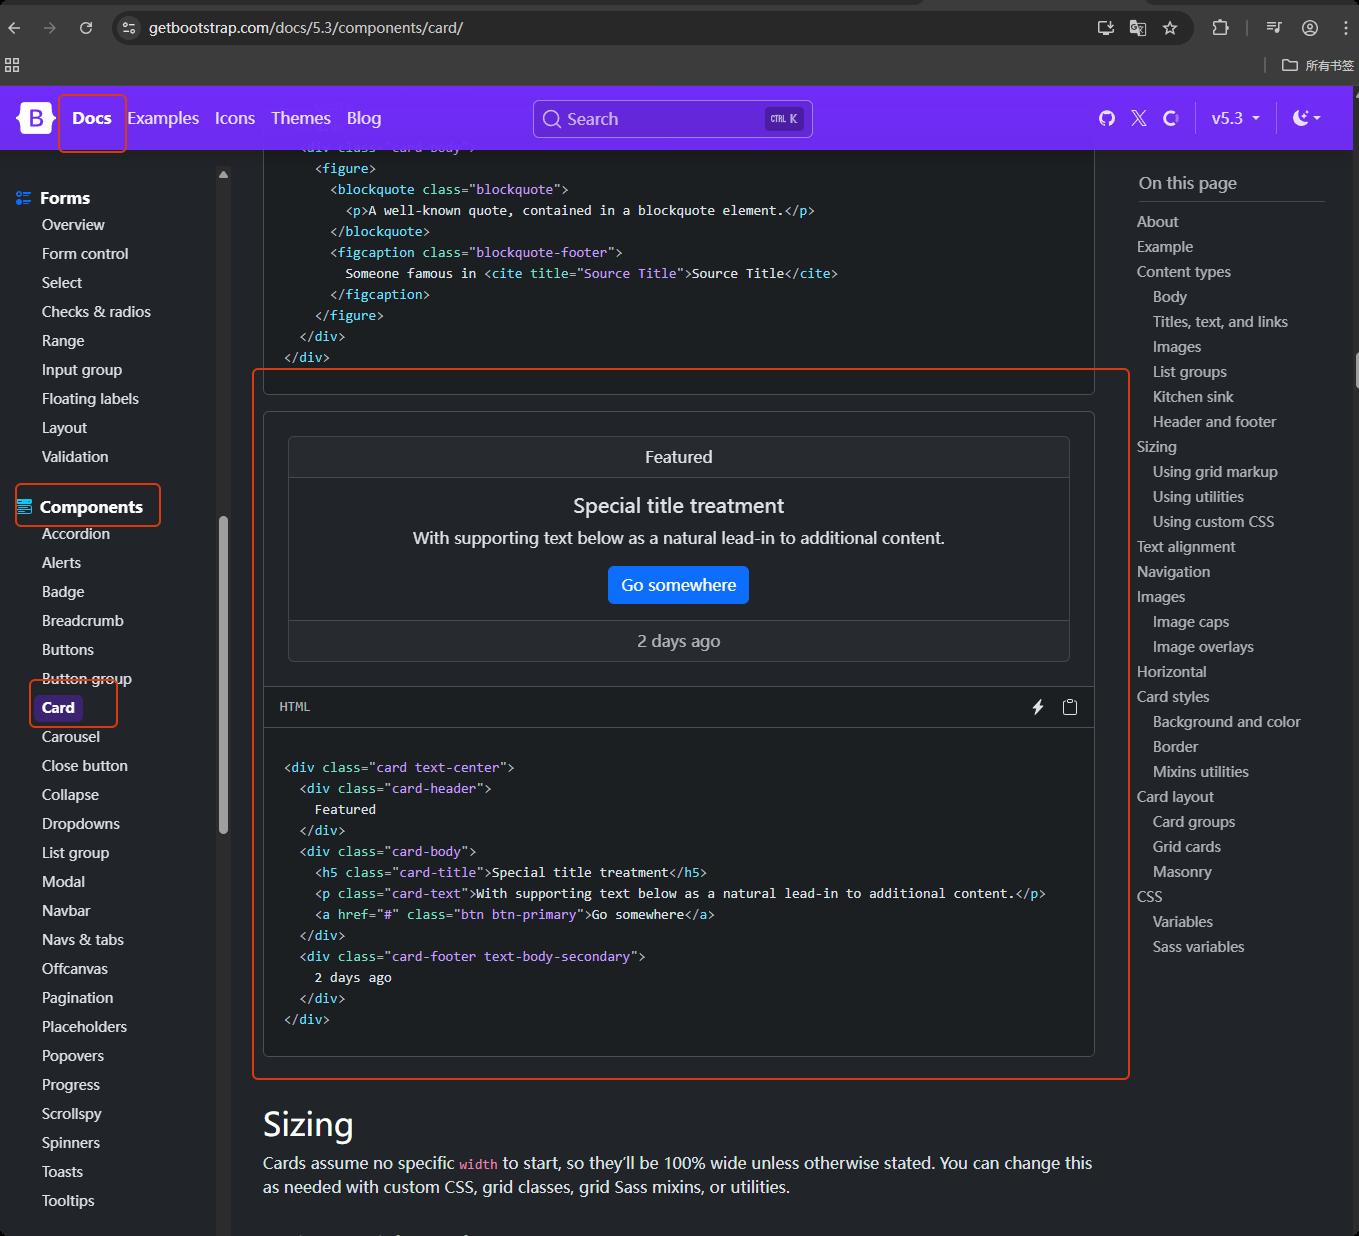This screenshot has width=1359, height=1236.
Task: Open all bookmarks folder
Action: click(x=1318, y=65)
